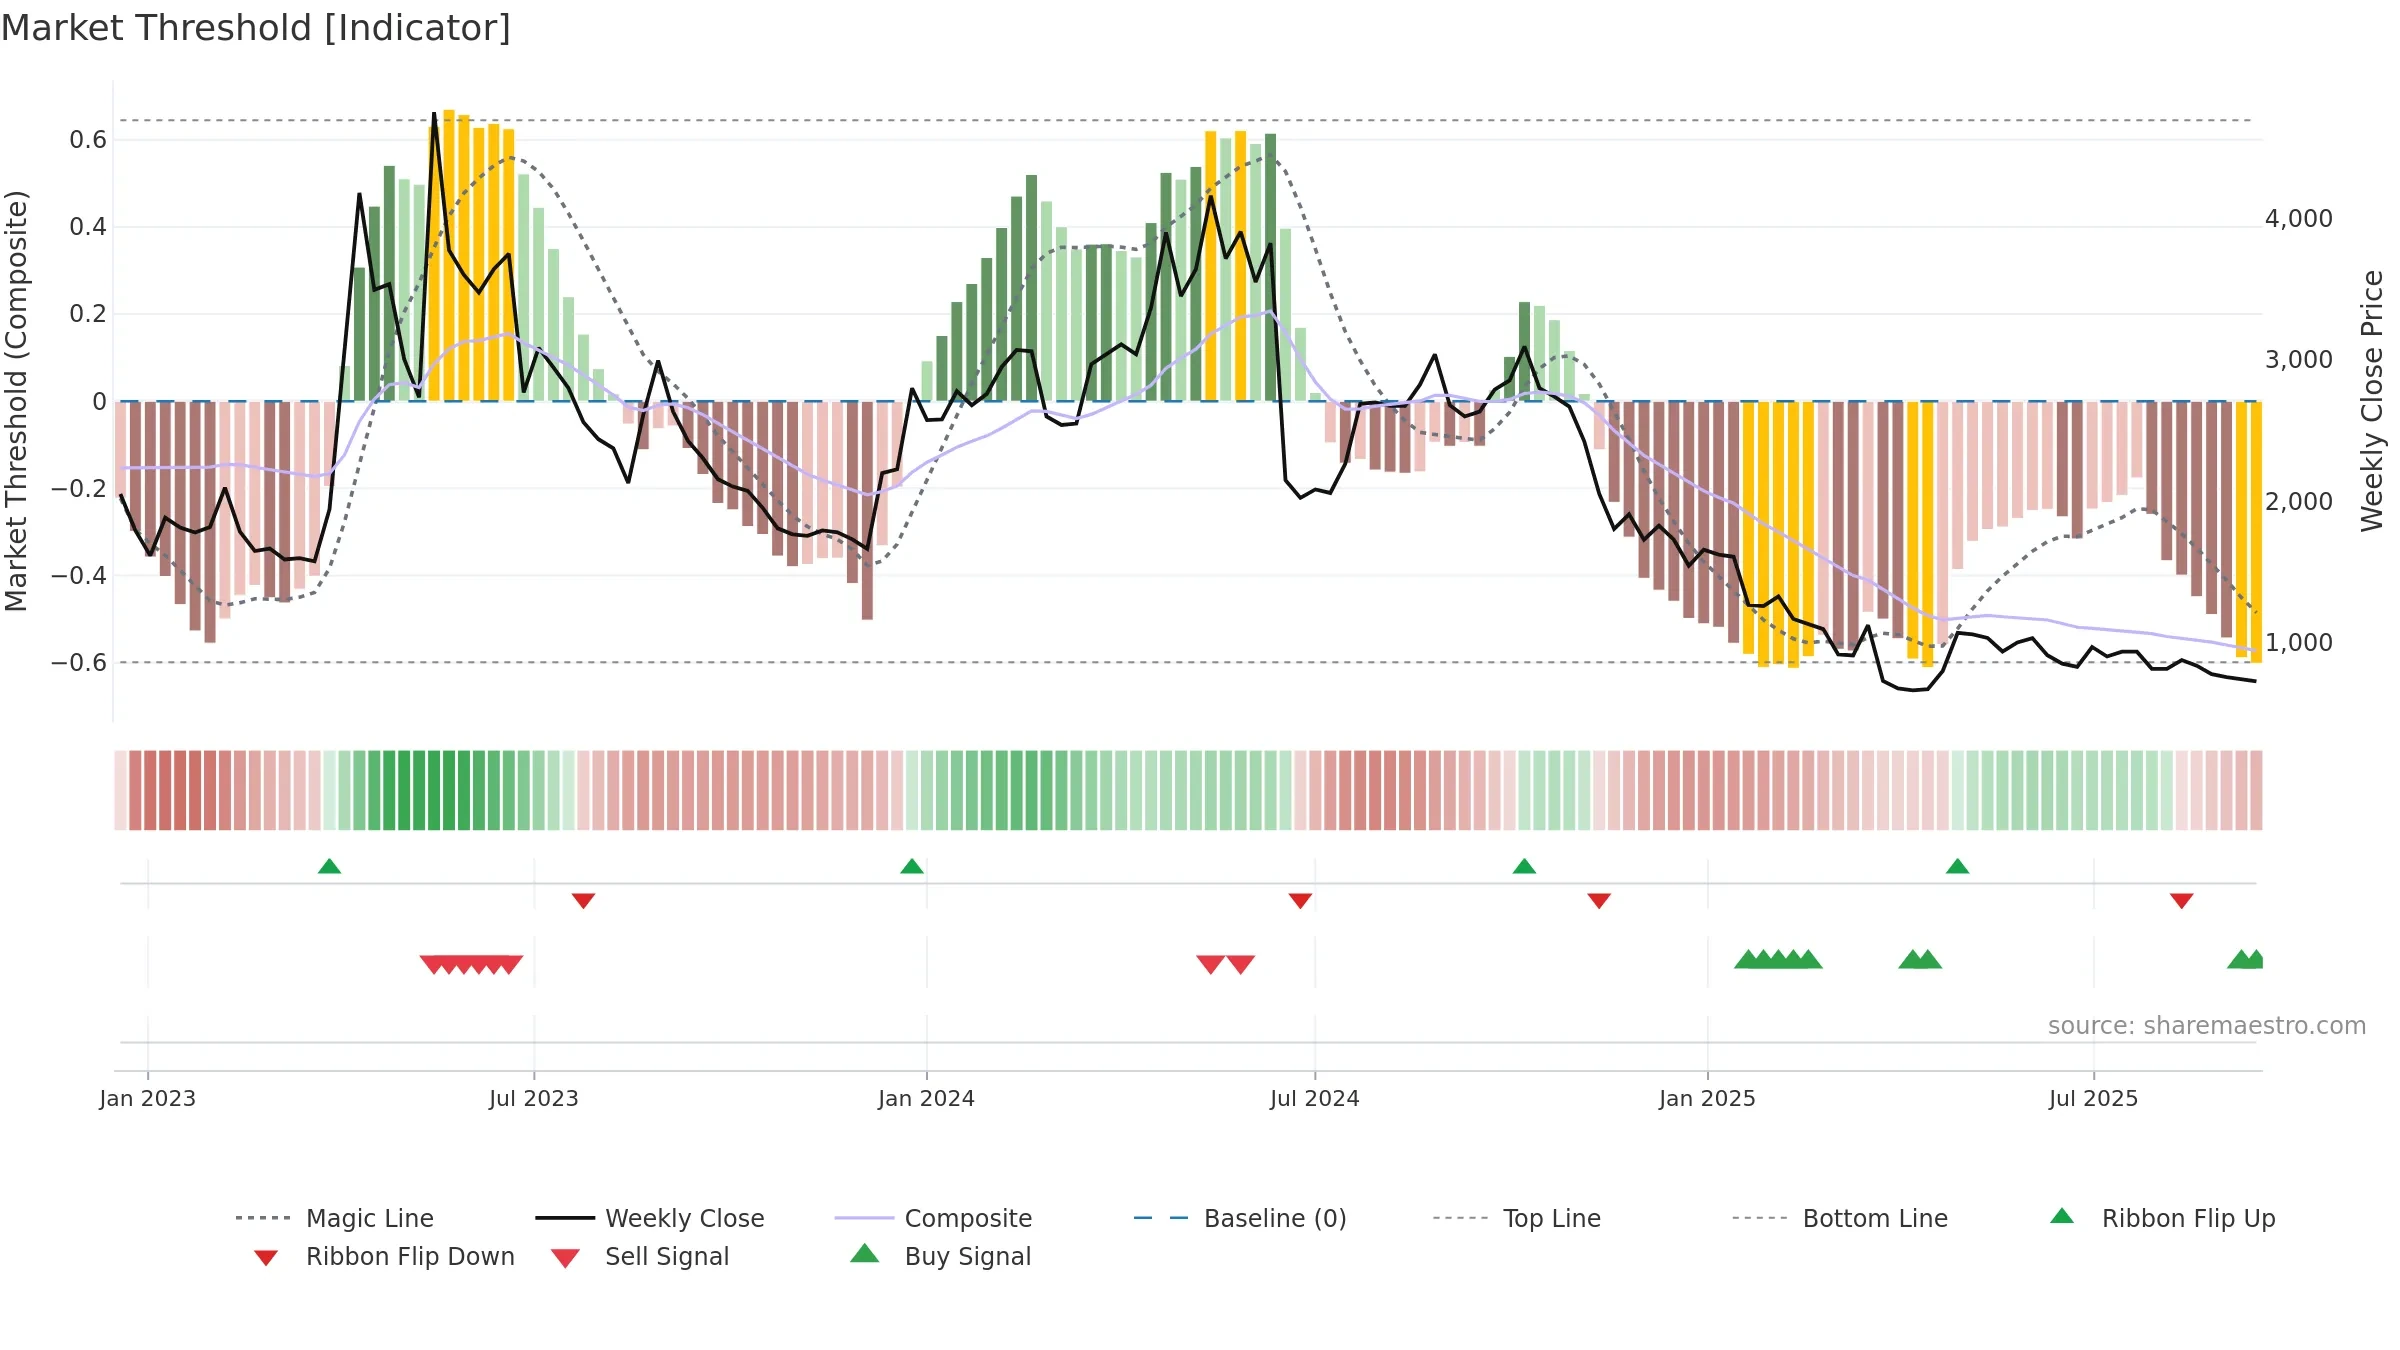The width and height of the screenshot is (2400, 1350).
Task: Click the Jul 2023 axis label
Action: [x=534, y=1099]
